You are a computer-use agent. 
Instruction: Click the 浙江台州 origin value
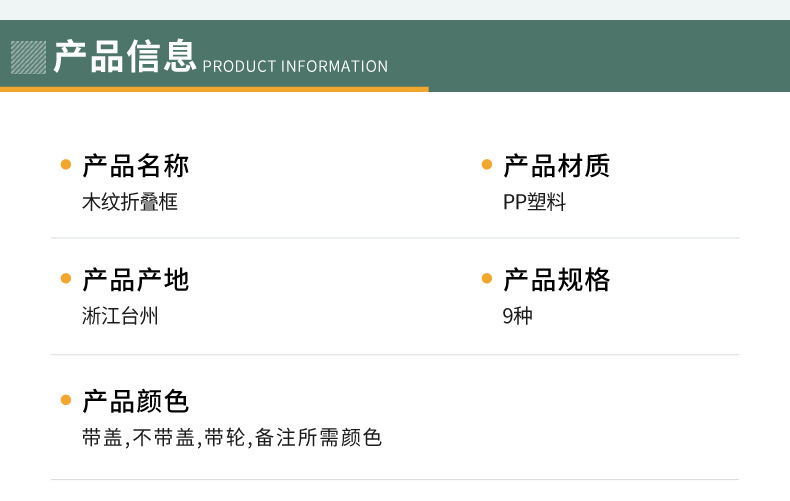[120, 317]
